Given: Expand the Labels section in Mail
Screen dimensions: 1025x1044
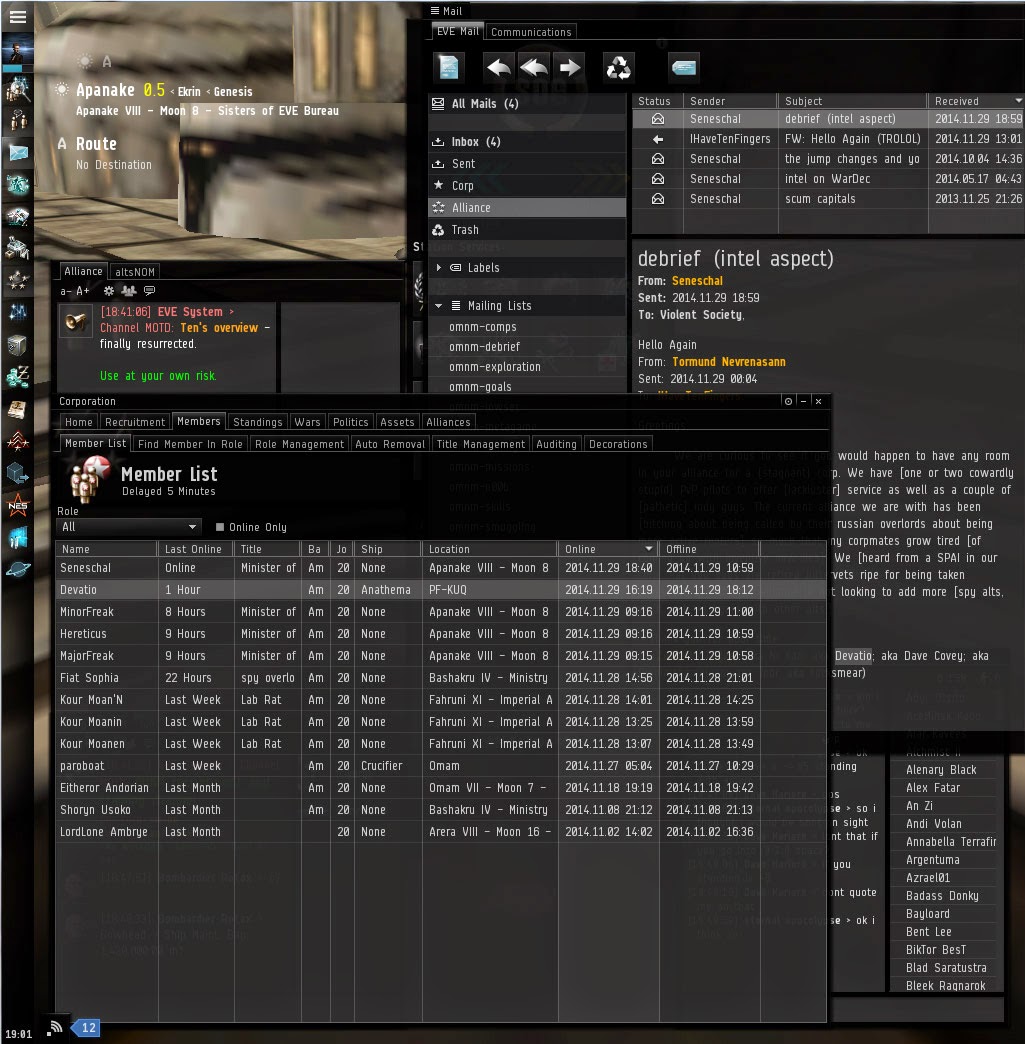Looking at the screenshot, I should point(439,268).
